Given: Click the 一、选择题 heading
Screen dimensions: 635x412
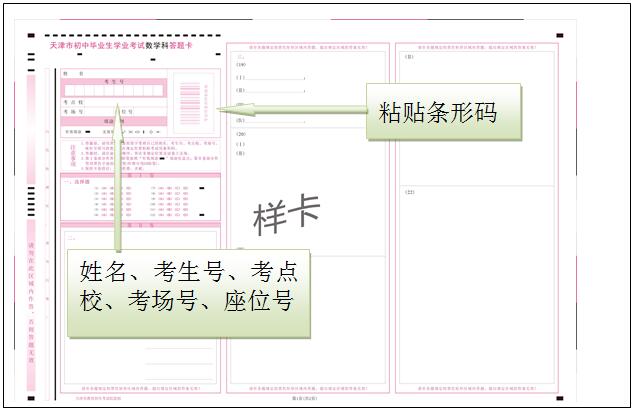Looking at the screenshot, I should point(76,182).
